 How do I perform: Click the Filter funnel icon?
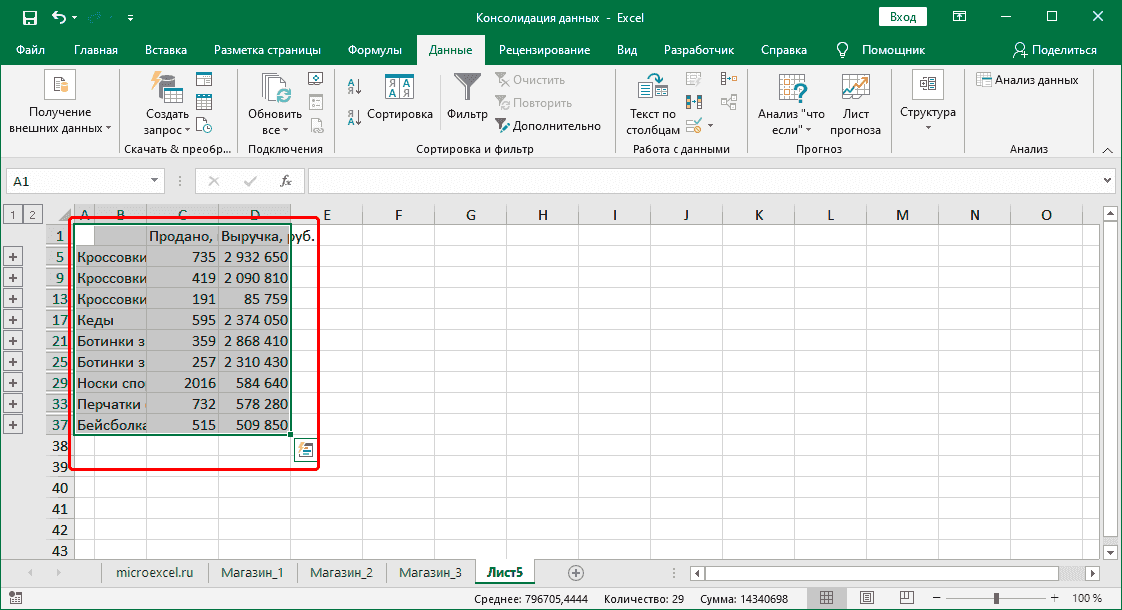(x=466, y=87)
